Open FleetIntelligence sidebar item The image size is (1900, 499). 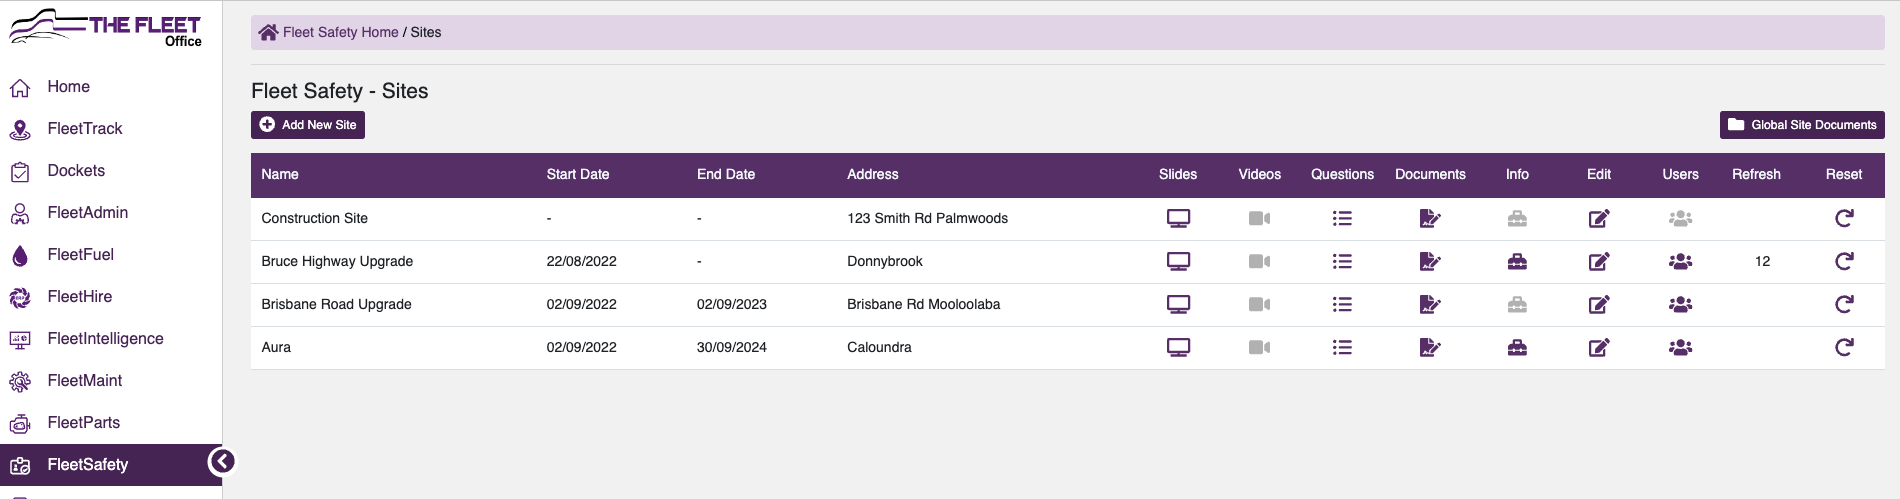click(105, 339)
